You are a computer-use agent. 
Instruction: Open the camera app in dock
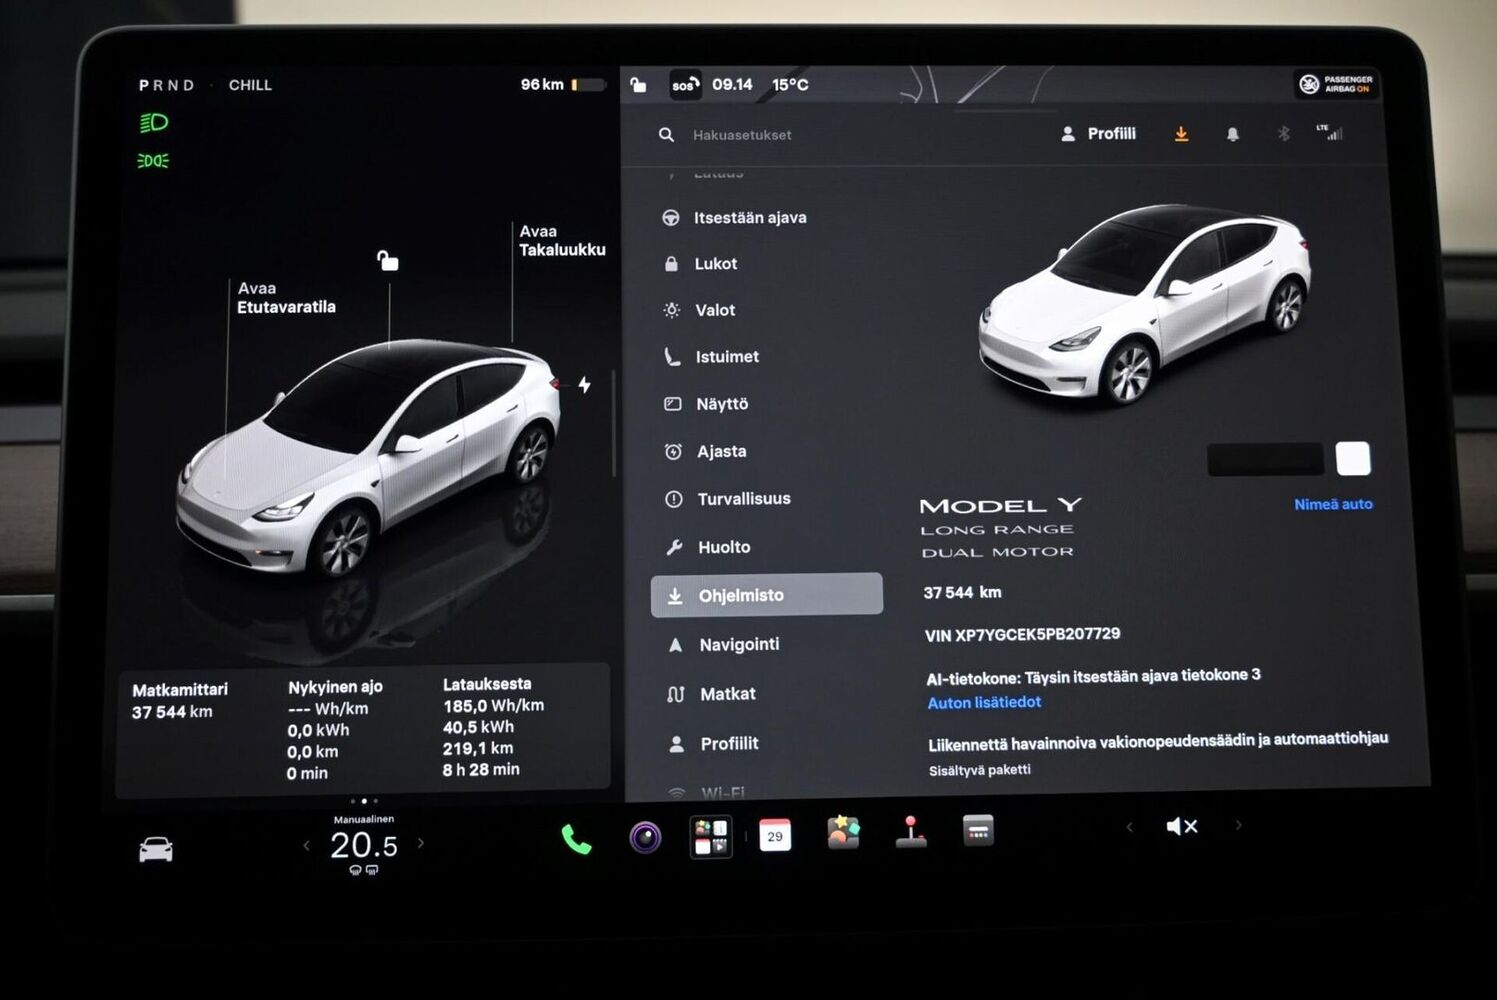point(645,837)
